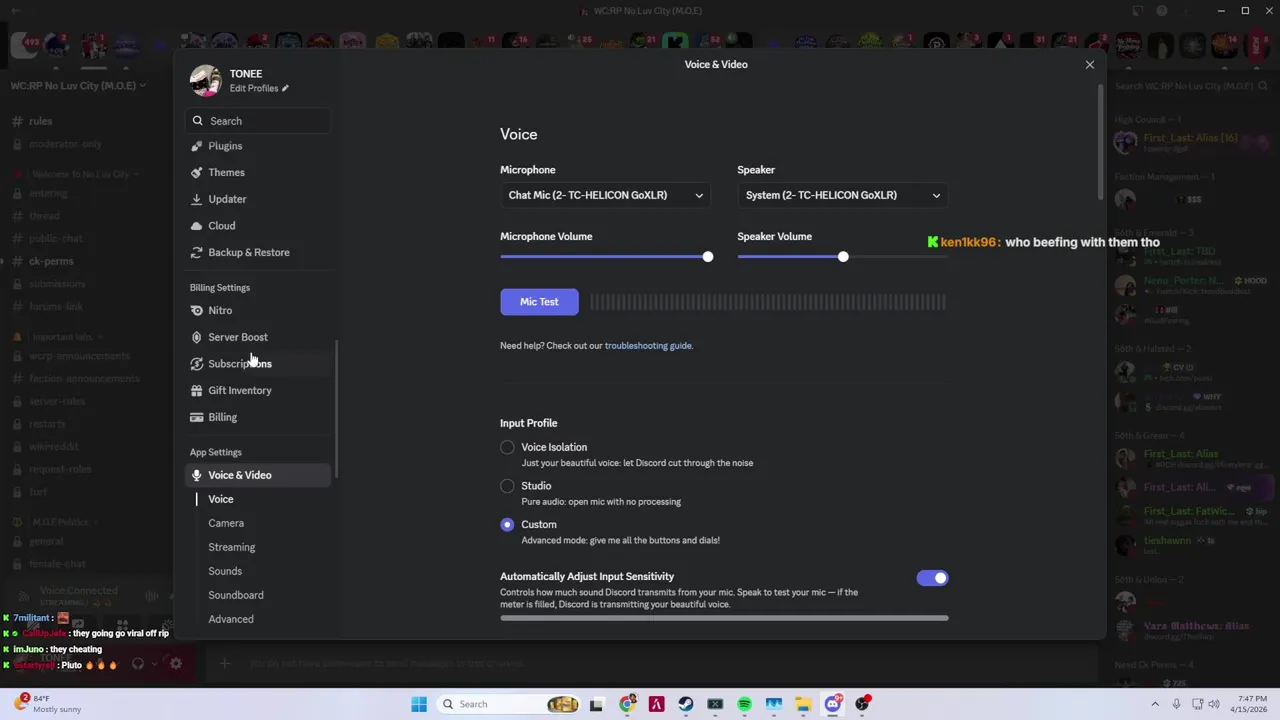
Task: Select Voice sub-section
Action: pos(221,499)
